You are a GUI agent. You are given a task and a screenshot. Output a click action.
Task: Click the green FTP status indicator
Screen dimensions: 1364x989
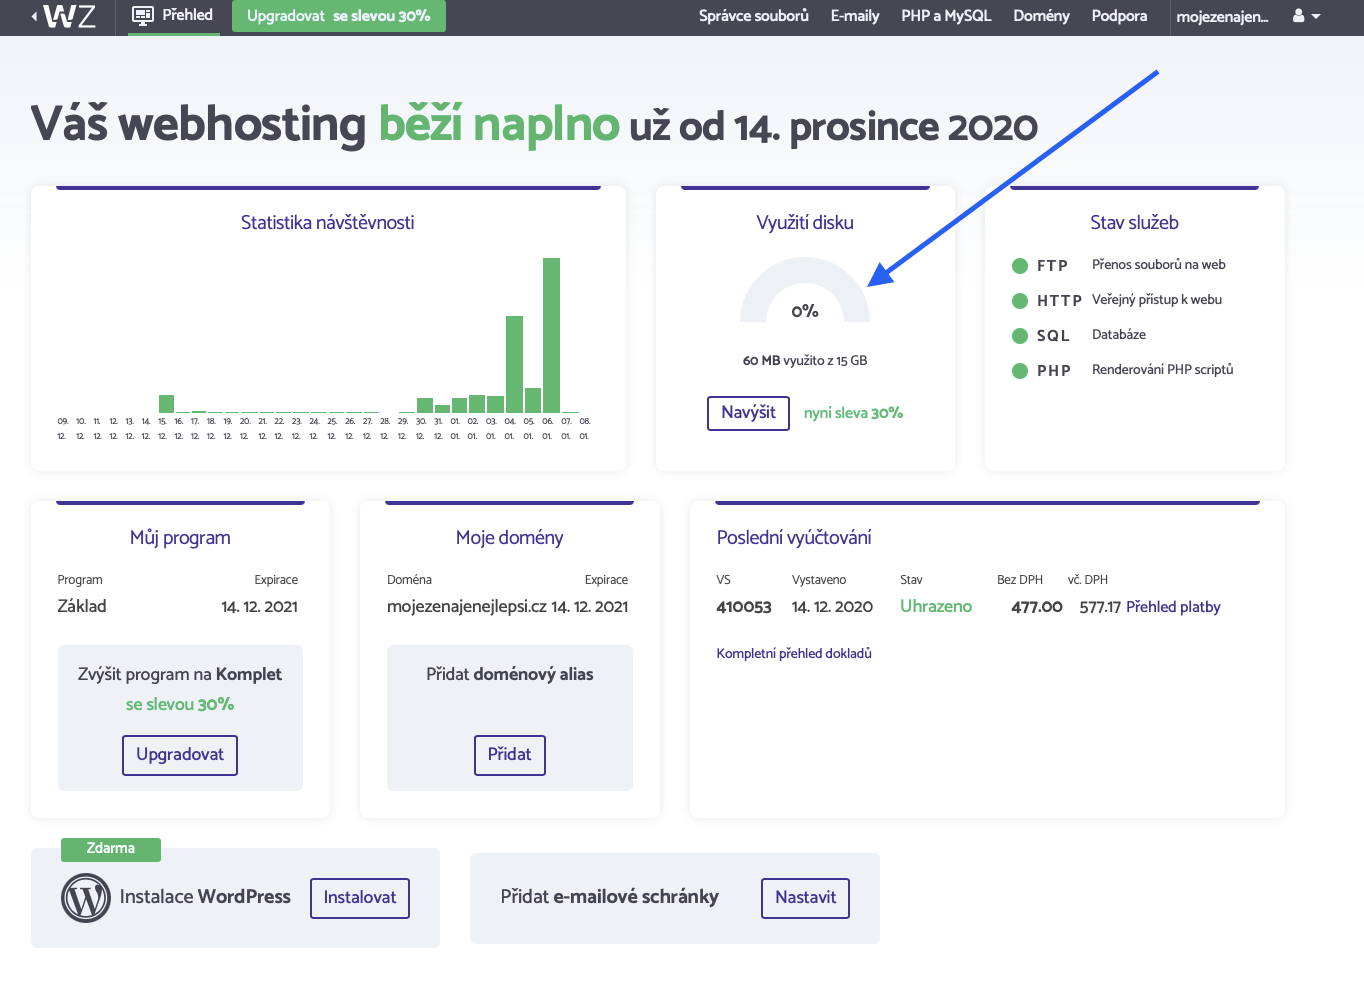(1020, 266)
